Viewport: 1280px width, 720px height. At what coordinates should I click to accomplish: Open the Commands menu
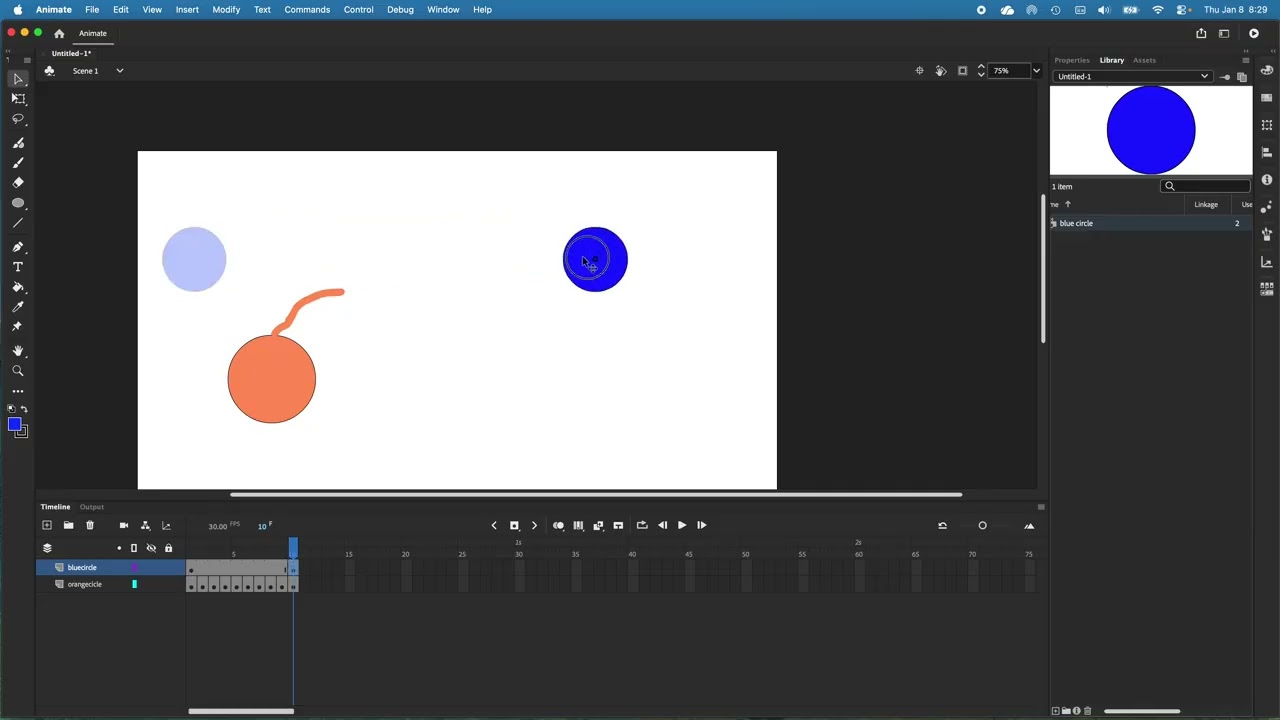[307, 9]
